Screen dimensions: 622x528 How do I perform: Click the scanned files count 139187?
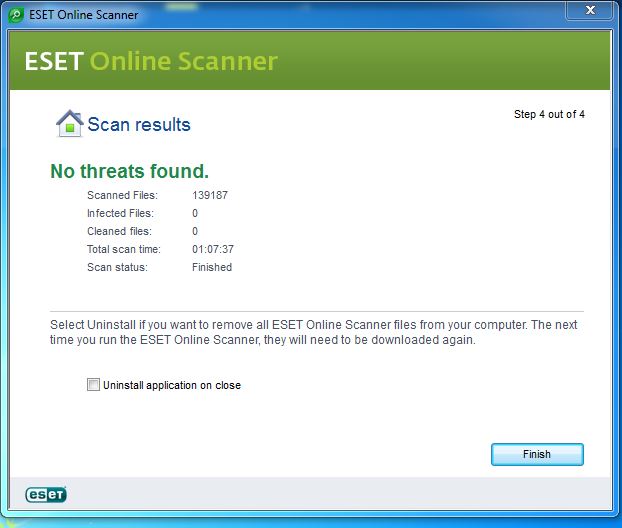click(x=210, y=195)
